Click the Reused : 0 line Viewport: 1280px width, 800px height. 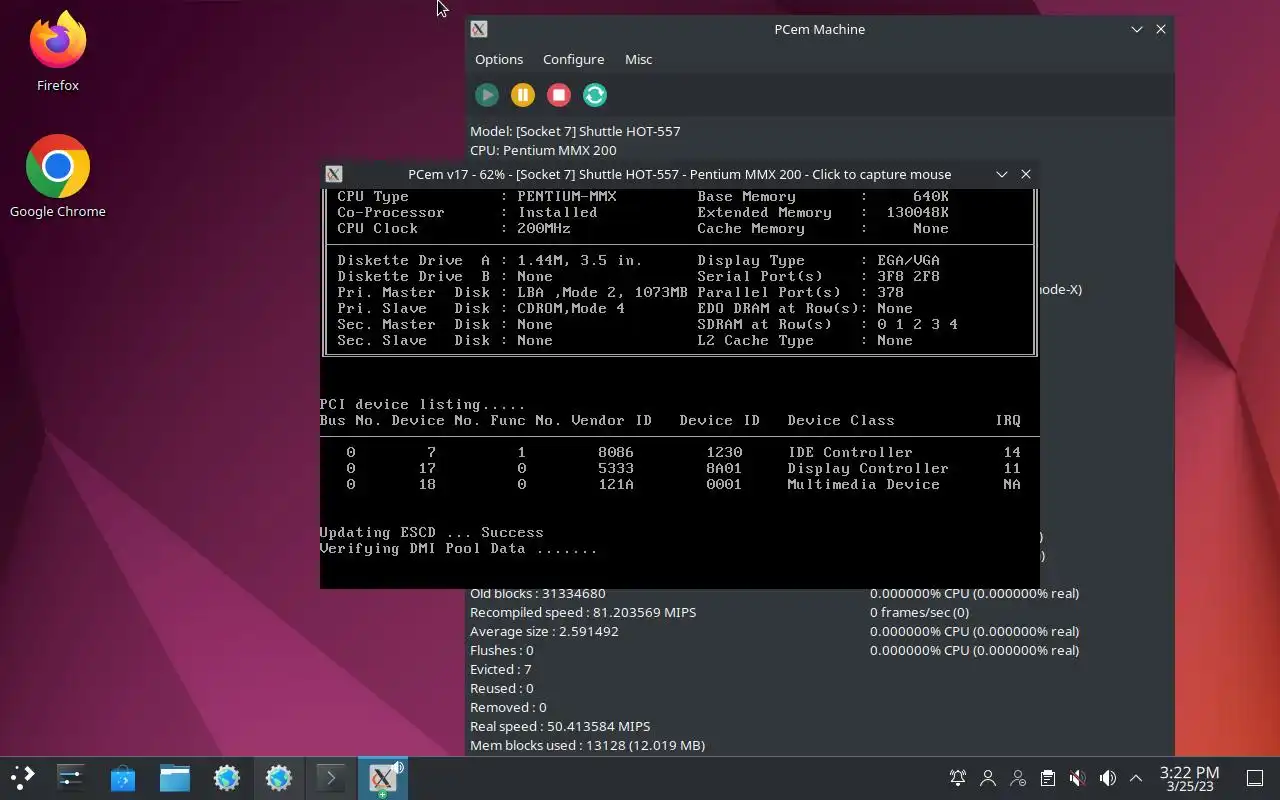502,688
